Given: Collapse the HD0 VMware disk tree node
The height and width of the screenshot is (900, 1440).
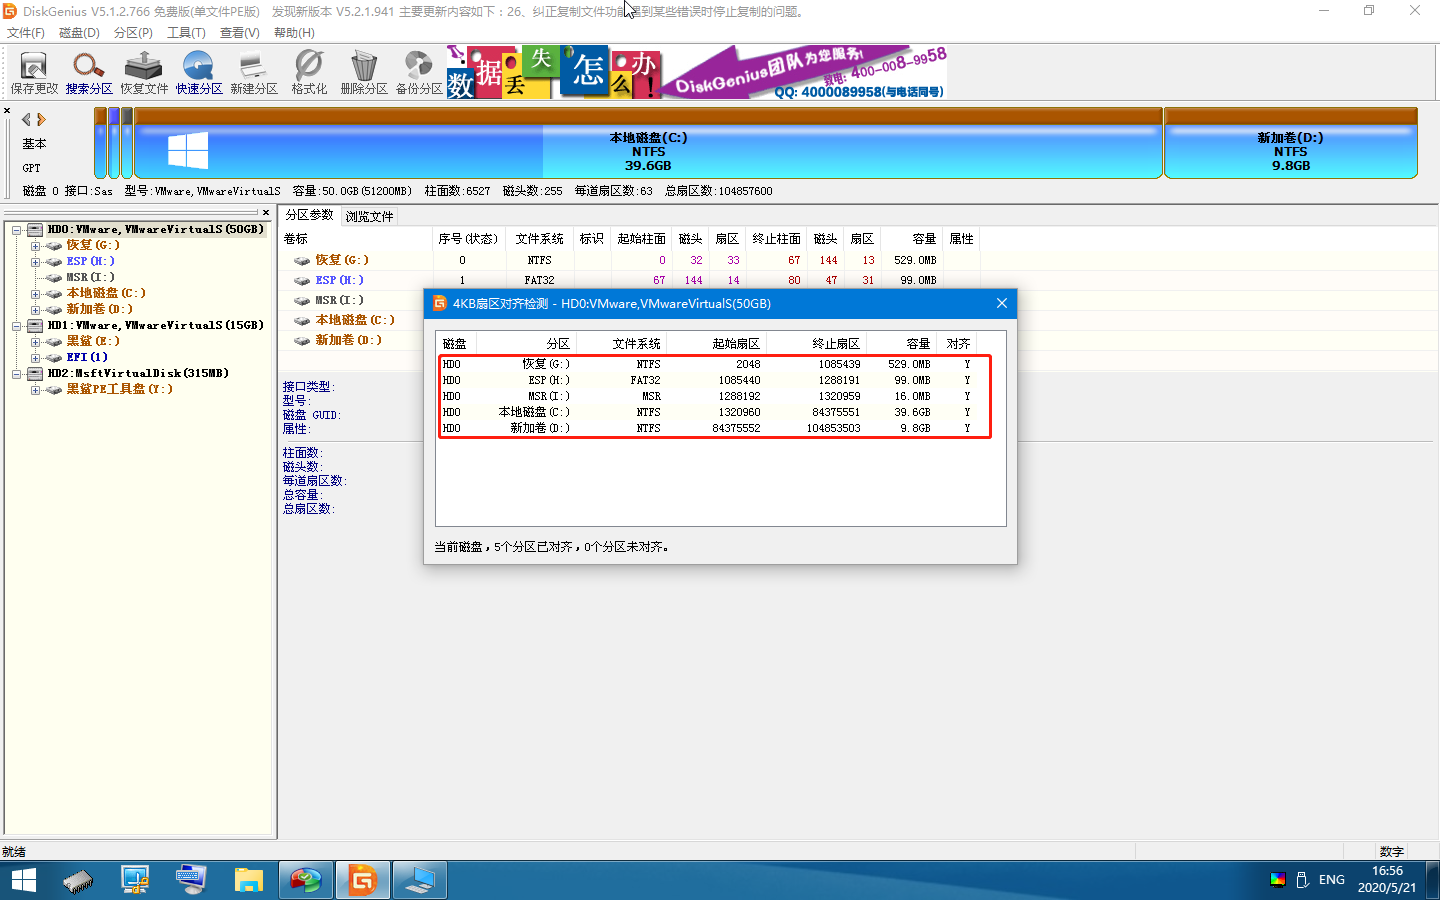Looking at the screenshot, I should 17,230.
